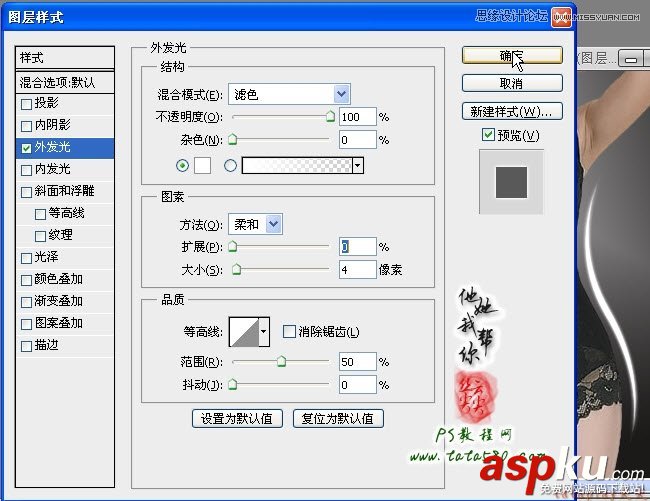Select 混合选项:默认 blending options

tap(65, 82)
